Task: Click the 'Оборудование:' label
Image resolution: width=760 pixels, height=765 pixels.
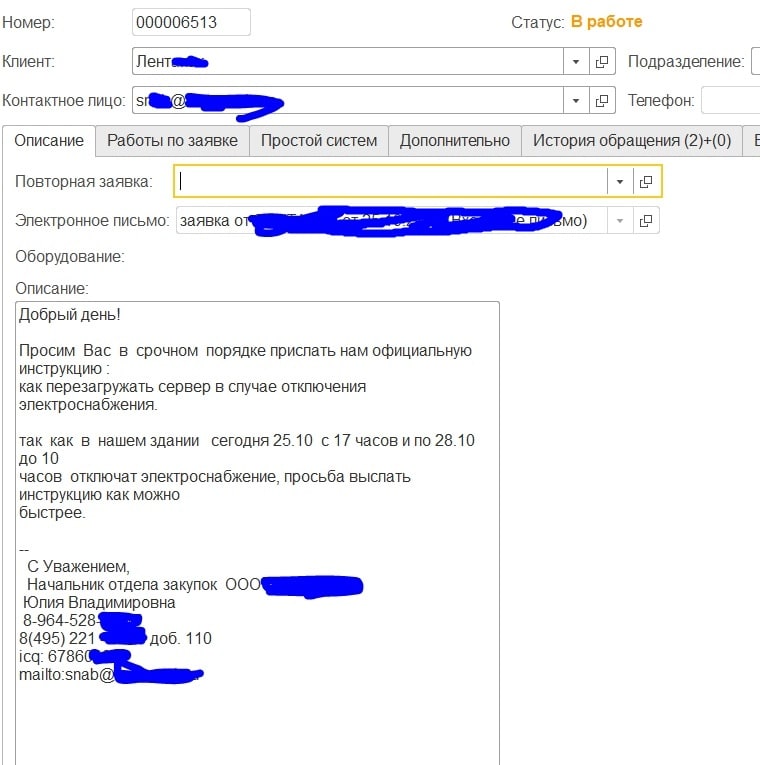Action: [70, 257]
